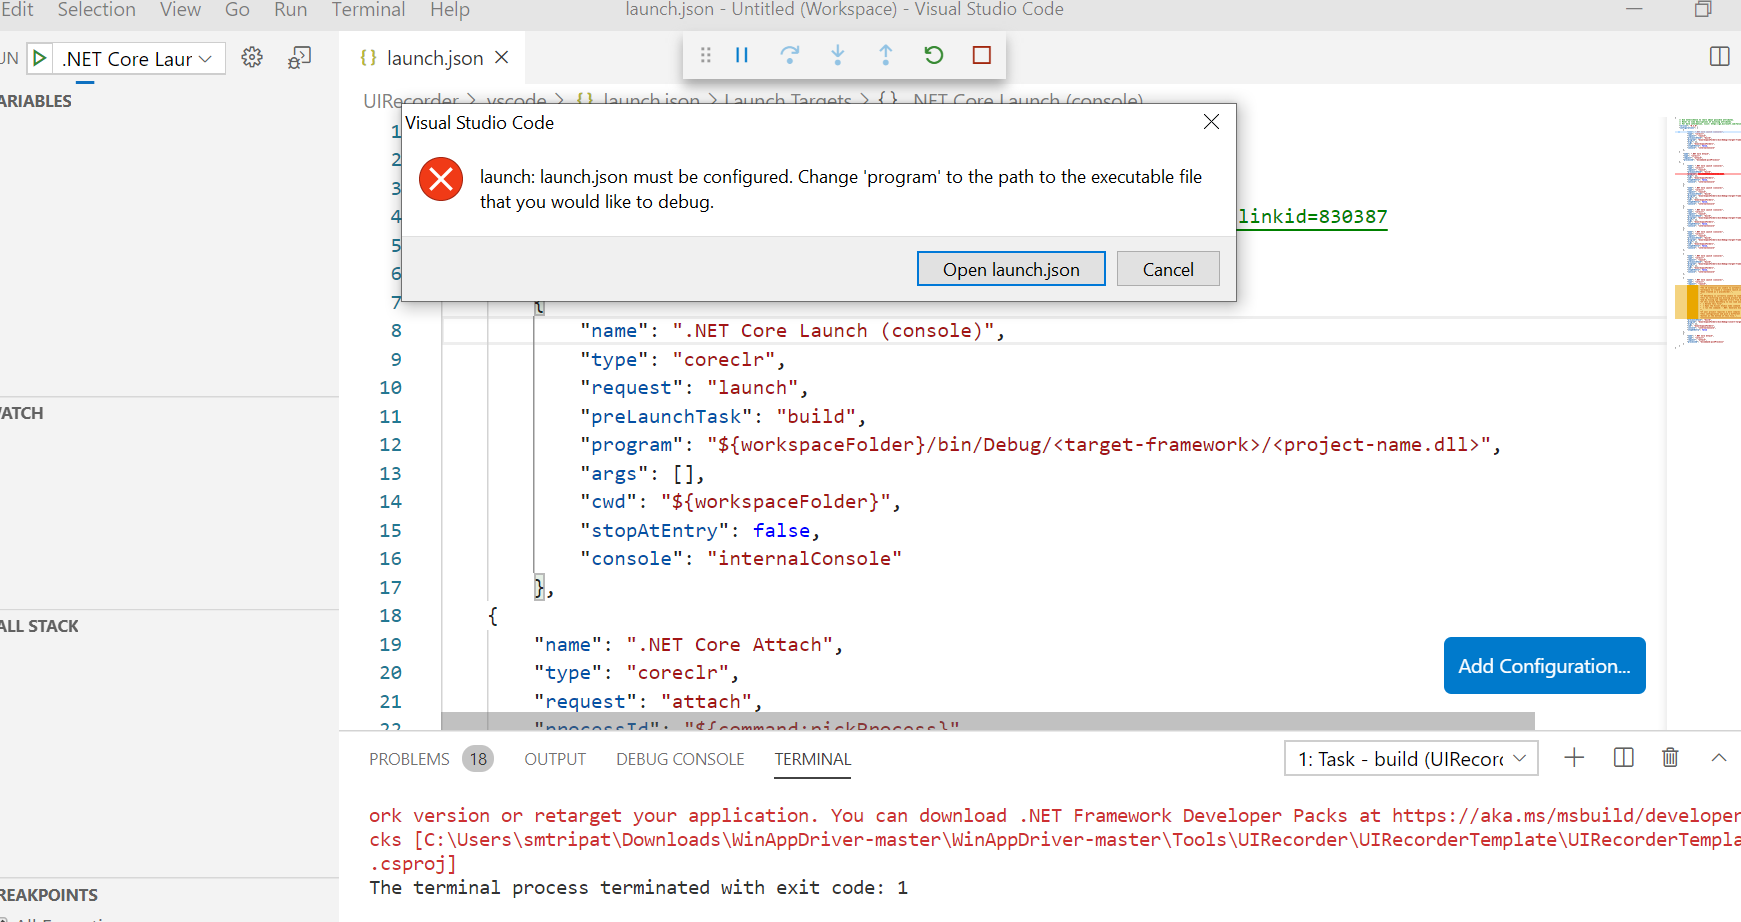Split the editor to the right
This screenshot has height=922, width=1741.
point(1720,56)
